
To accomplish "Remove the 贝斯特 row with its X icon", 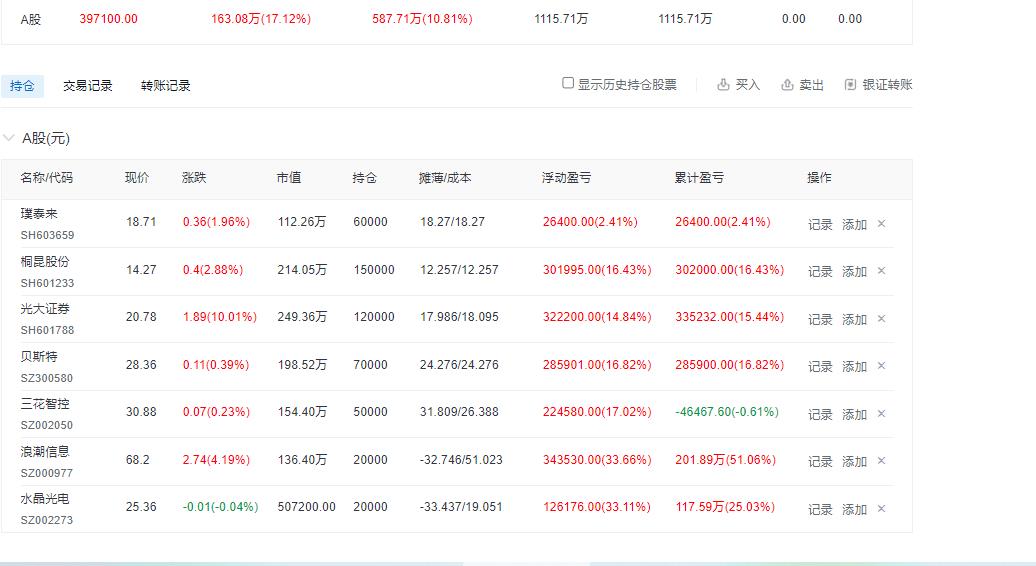I will (881, 366).
